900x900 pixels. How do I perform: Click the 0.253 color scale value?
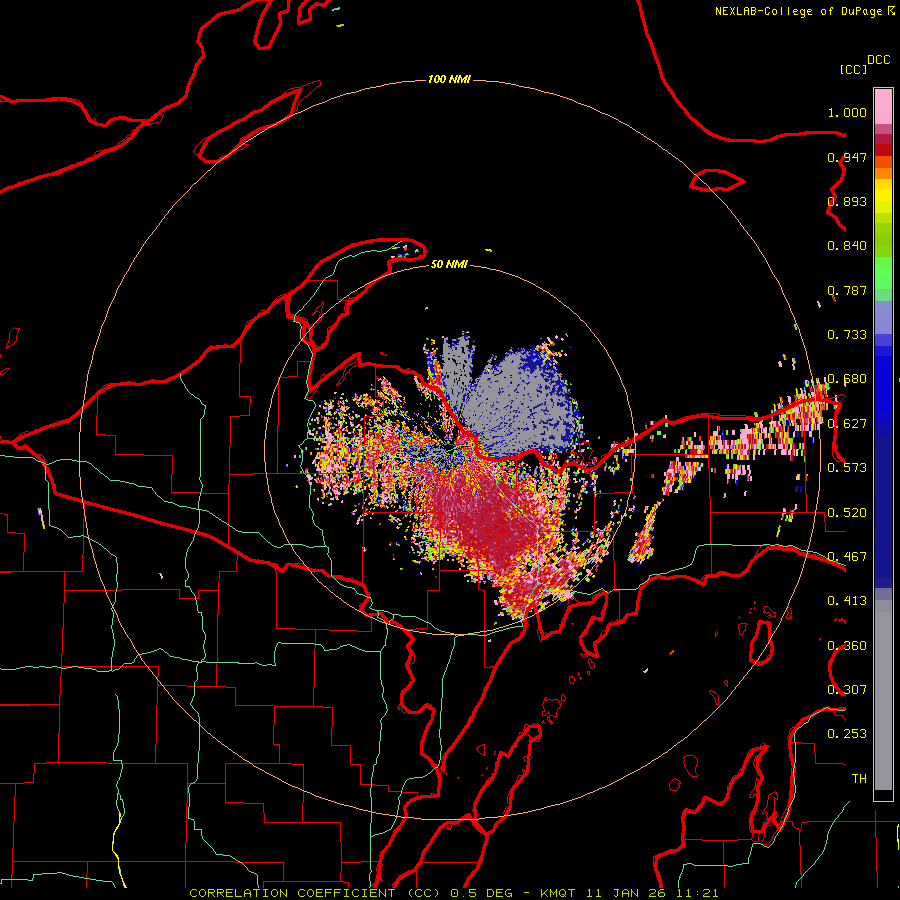[x=847, y=734]
